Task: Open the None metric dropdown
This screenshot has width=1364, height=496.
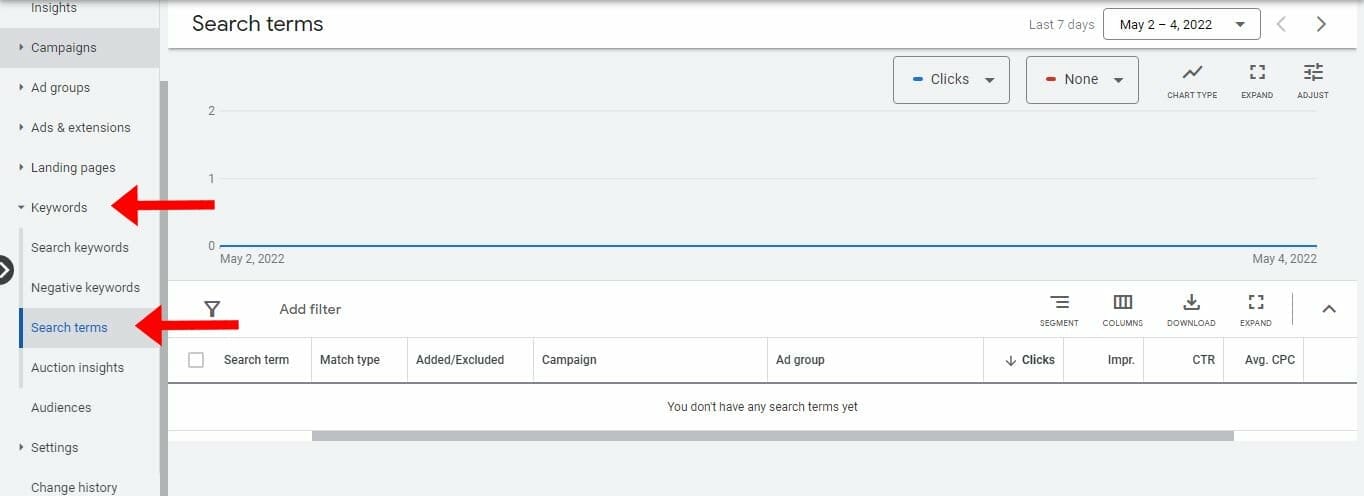Action: (x=1082, y=80)
